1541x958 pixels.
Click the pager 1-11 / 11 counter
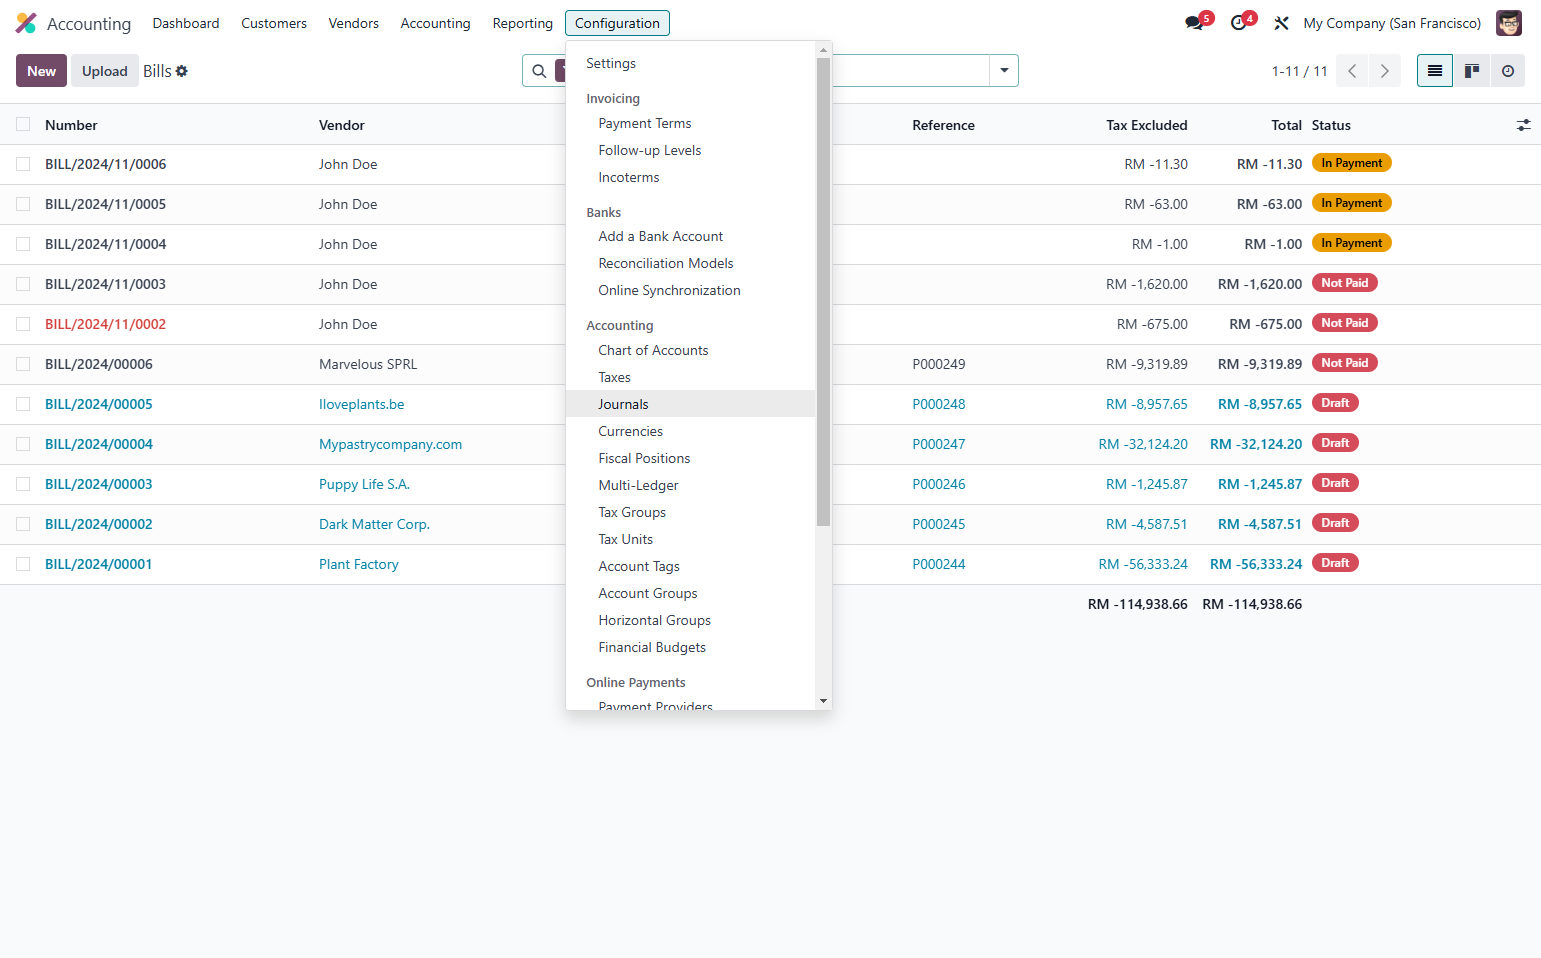pos(1299,71)
